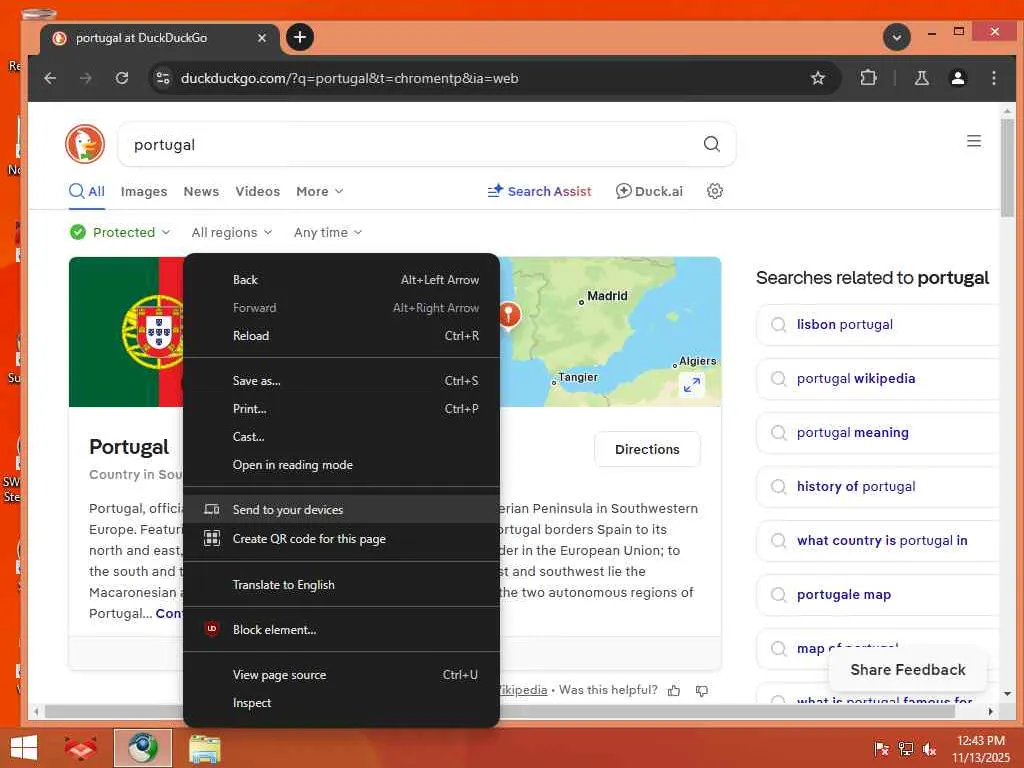Click the red map location pin
1024x768 pixels.
509,315
